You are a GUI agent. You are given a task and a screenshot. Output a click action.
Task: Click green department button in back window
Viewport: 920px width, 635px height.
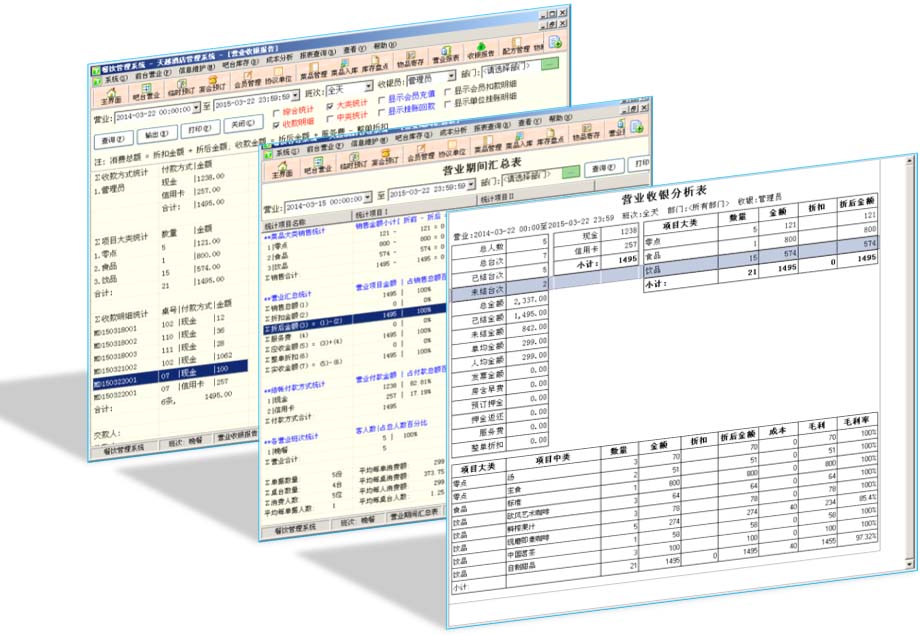[x=550, y=66]
